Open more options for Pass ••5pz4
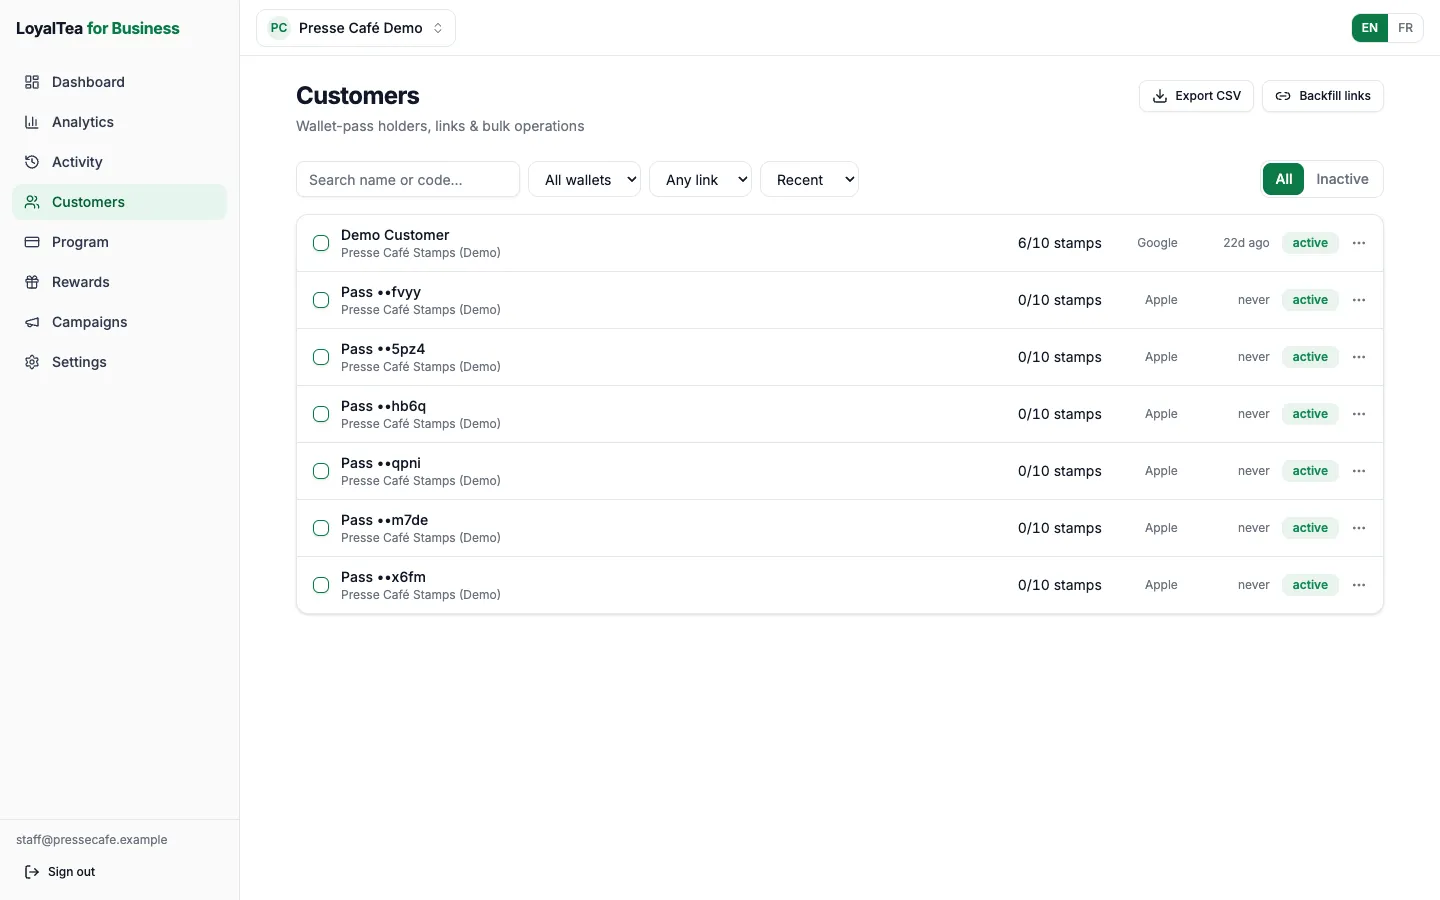 1359,357
